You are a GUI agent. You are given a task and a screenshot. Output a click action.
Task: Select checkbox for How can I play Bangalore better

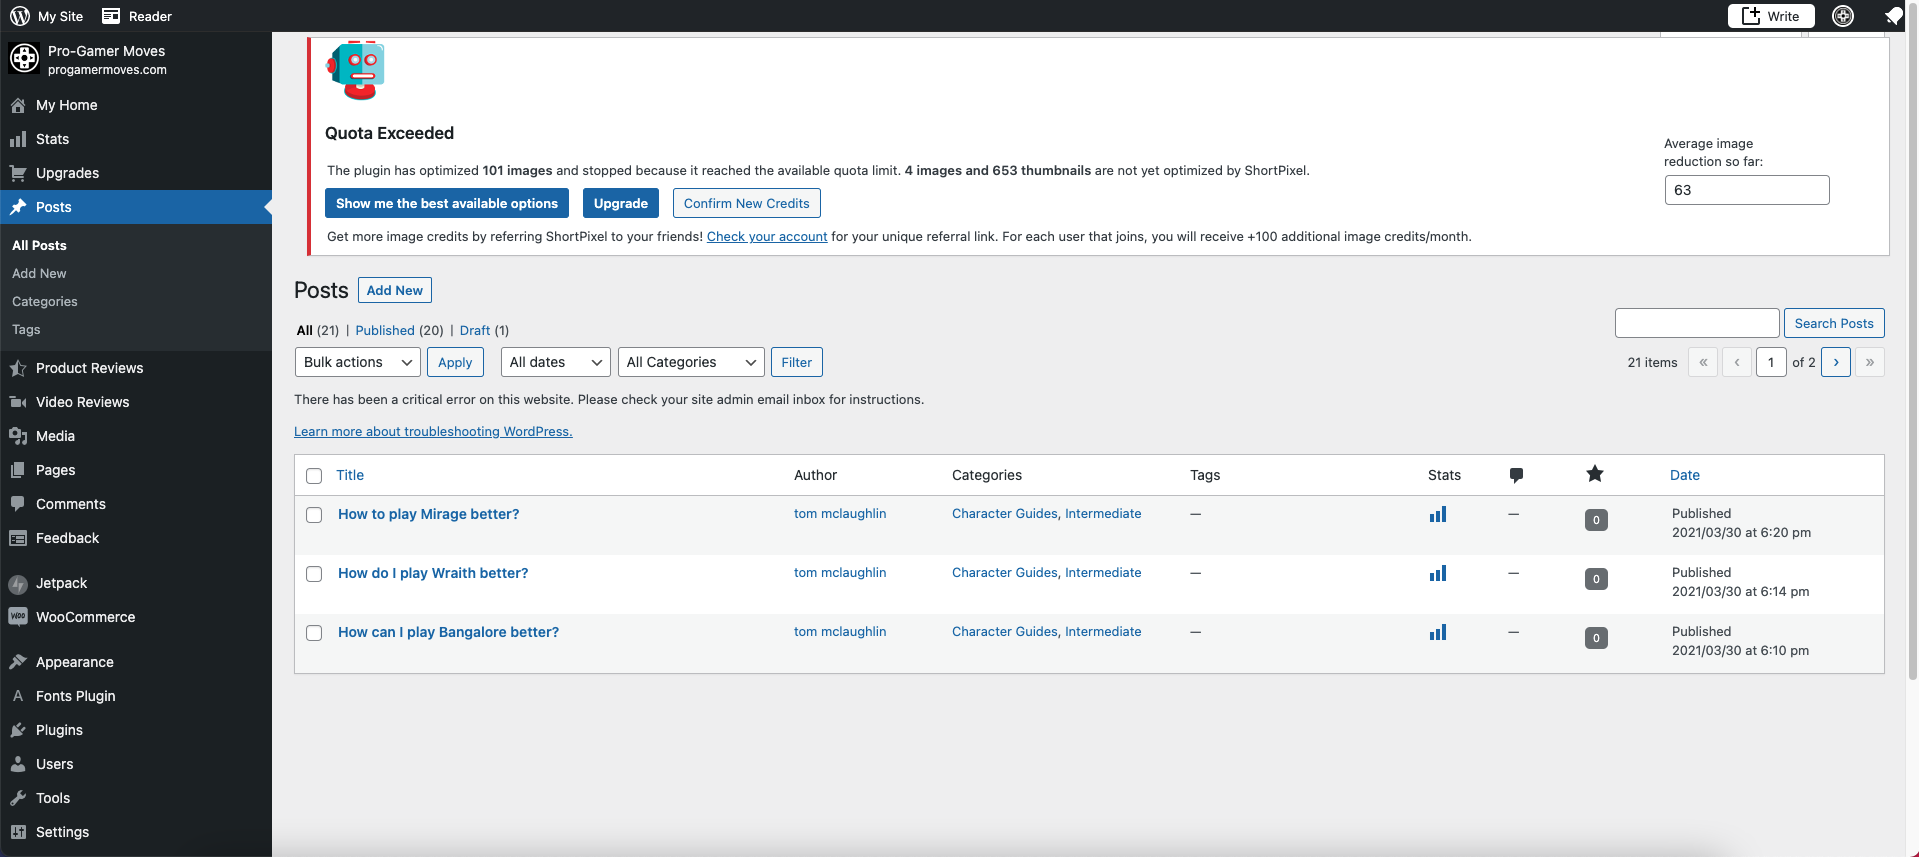[x=314, y=633]
